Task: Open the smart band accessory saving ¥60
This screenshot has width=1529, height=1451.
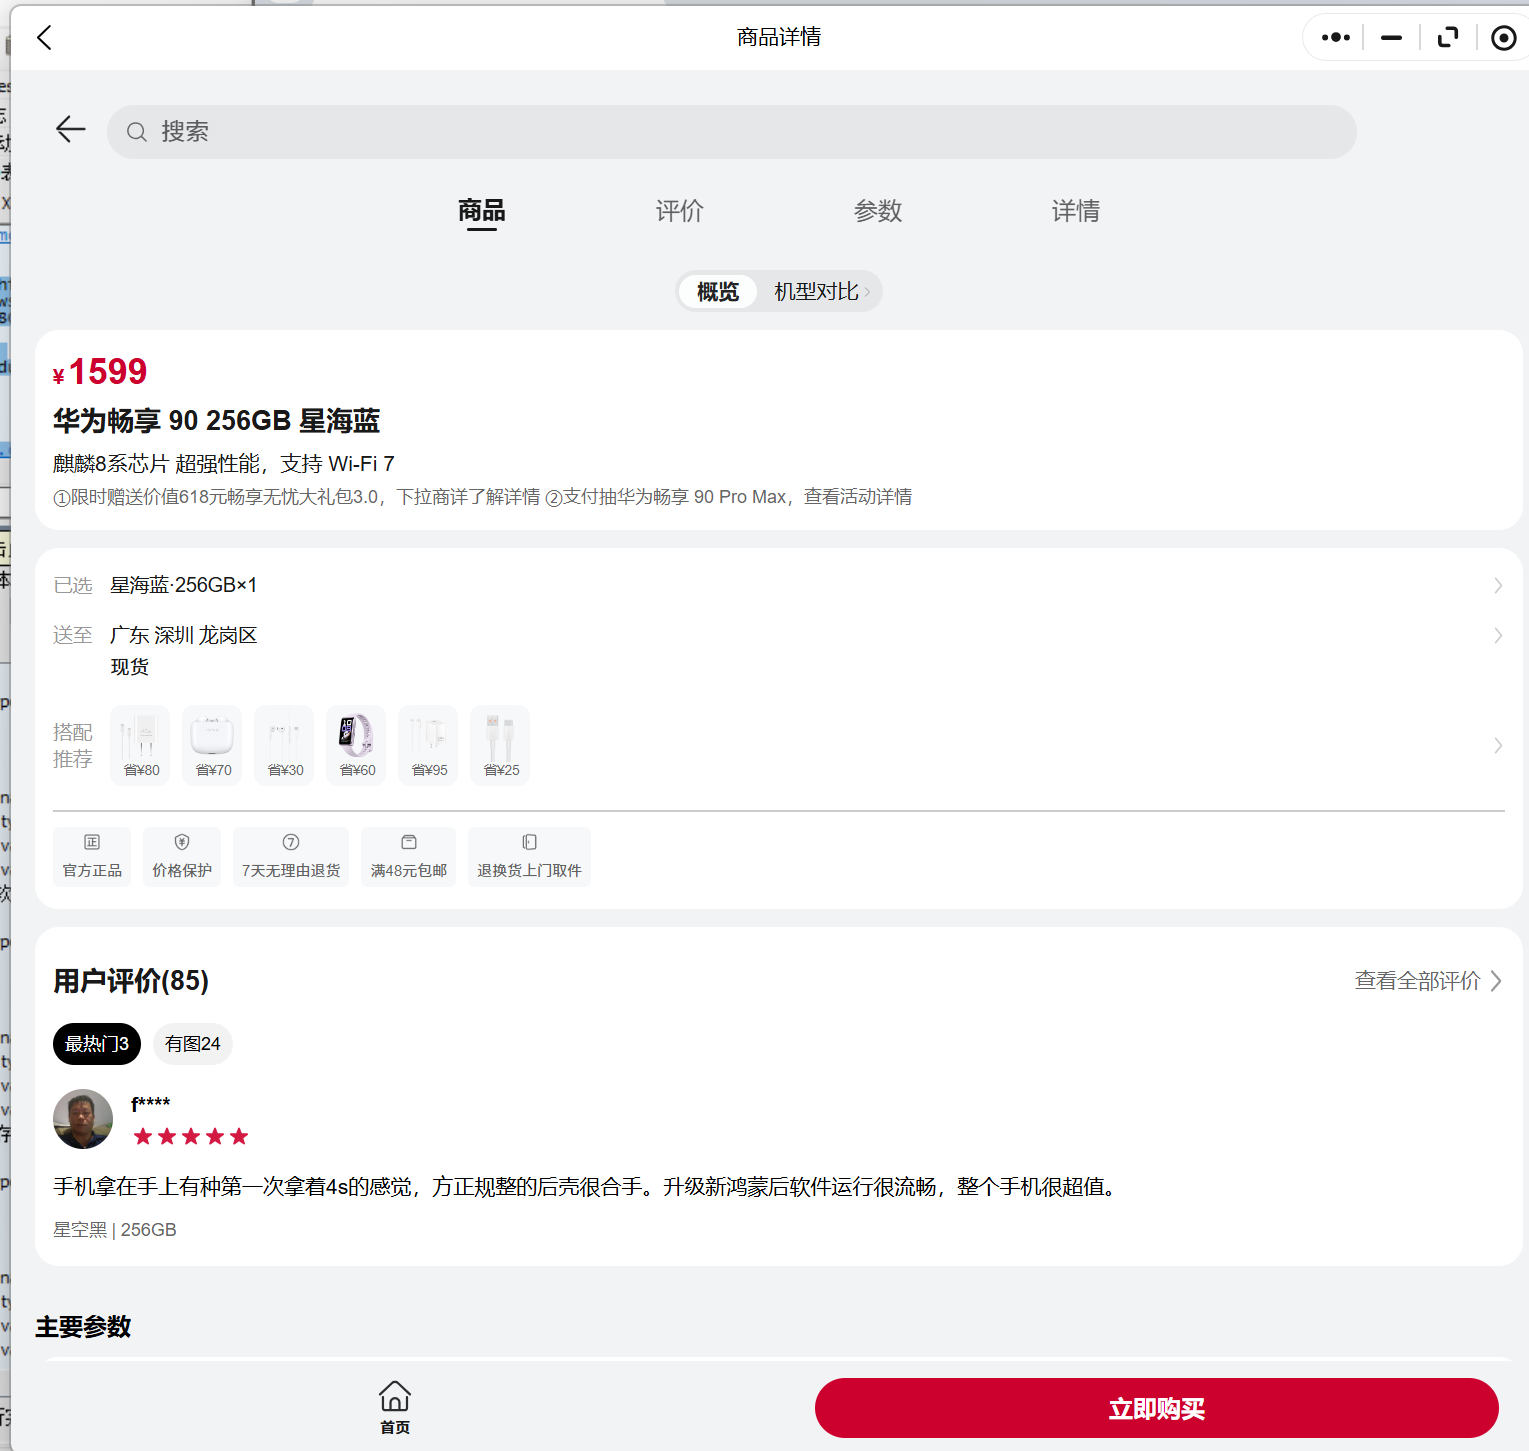Action: pos(356,745)
